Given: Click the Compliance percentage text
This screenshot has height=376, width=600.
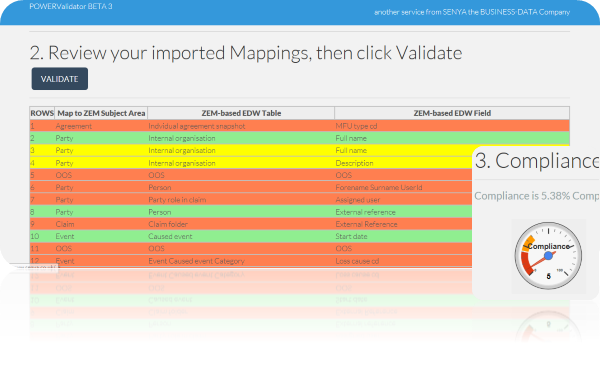Looking at the screenshot, I should click(x=537, y=196).
